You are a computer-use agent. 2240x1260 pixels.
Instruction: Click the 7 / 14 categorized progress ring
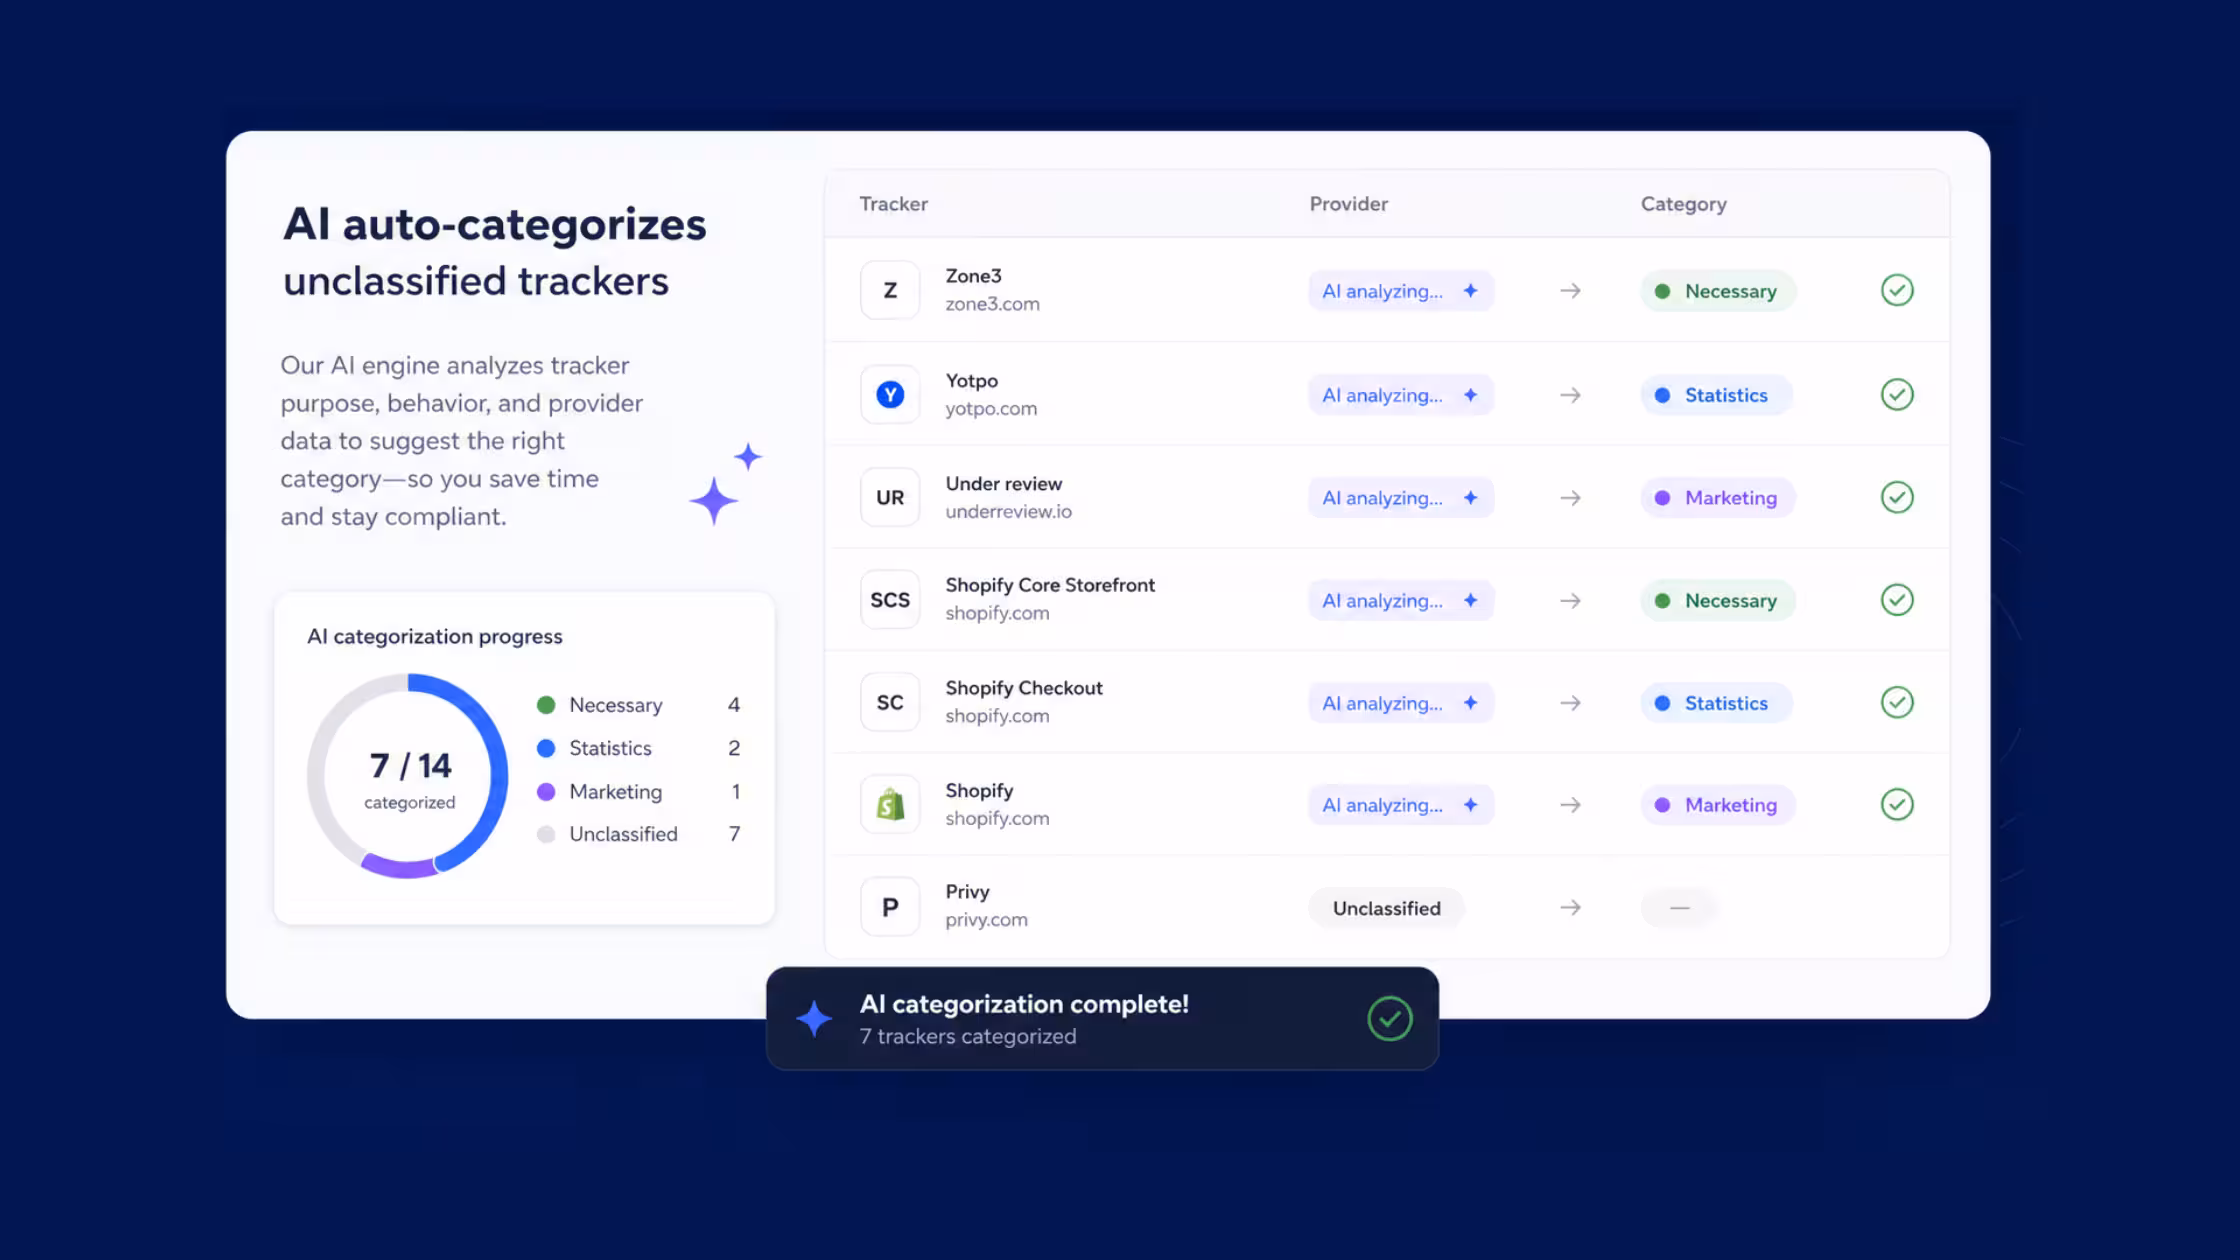tap(408, 776)
